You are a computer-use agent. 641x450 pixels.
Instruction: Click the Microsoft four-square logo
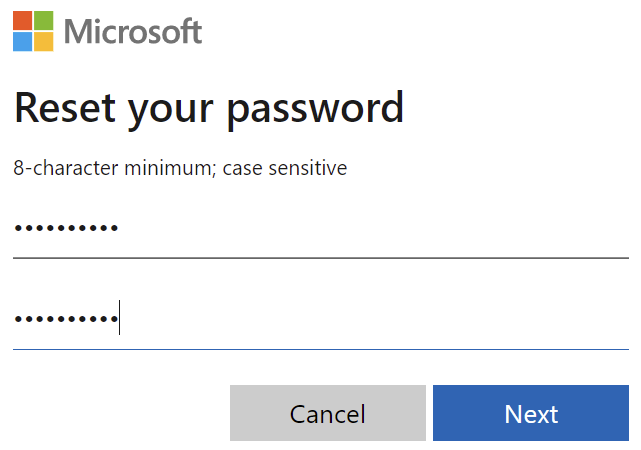(x=33, y=31)
